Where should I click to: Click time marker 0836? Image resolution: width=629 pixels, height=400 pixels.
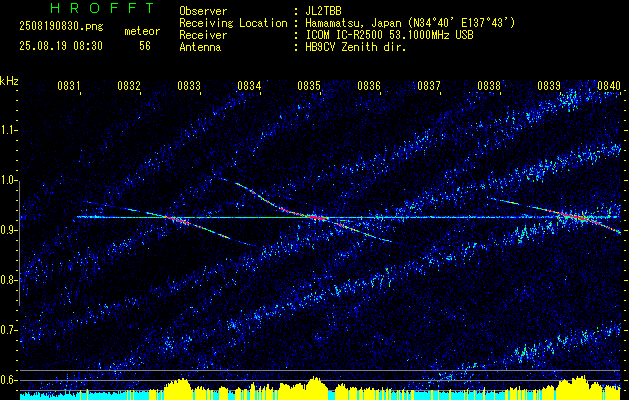pos(369,86)
